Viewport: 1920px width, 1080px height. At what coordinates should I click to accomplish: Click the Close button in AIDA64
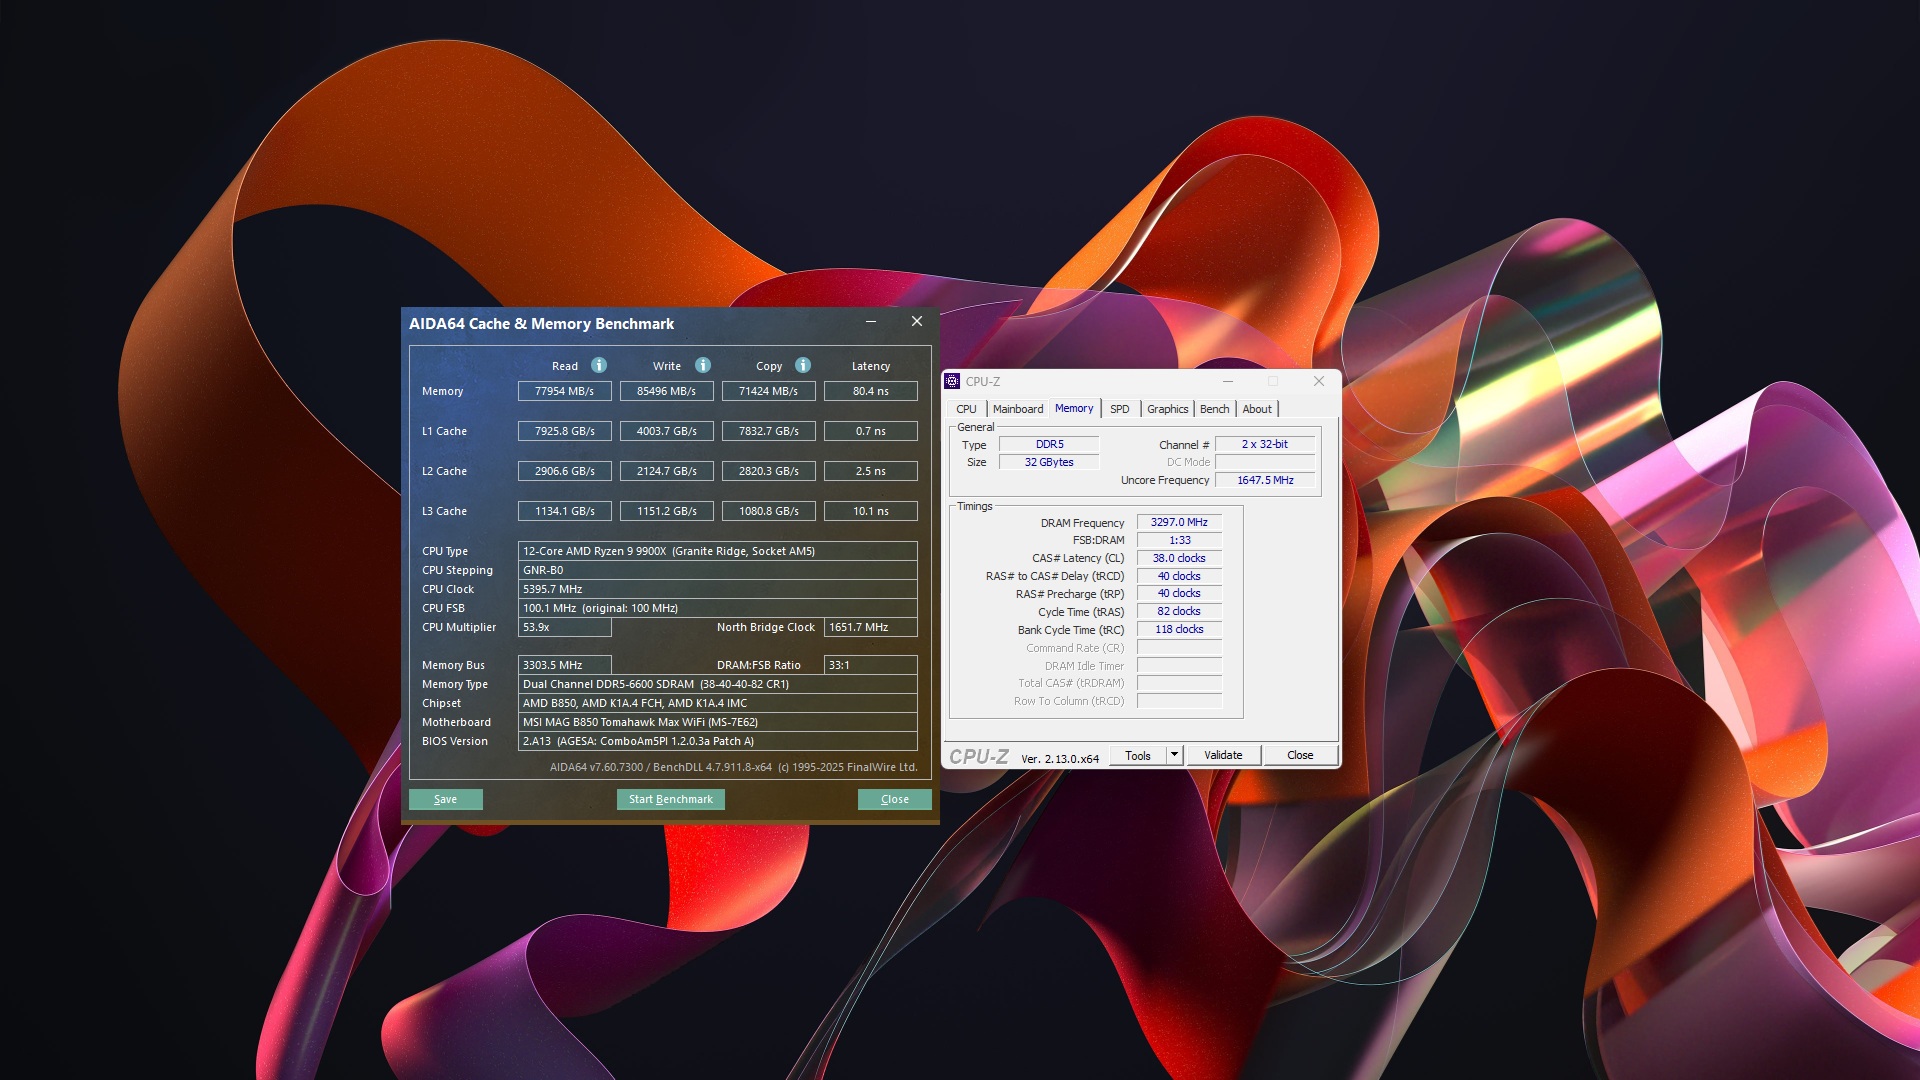895,799
